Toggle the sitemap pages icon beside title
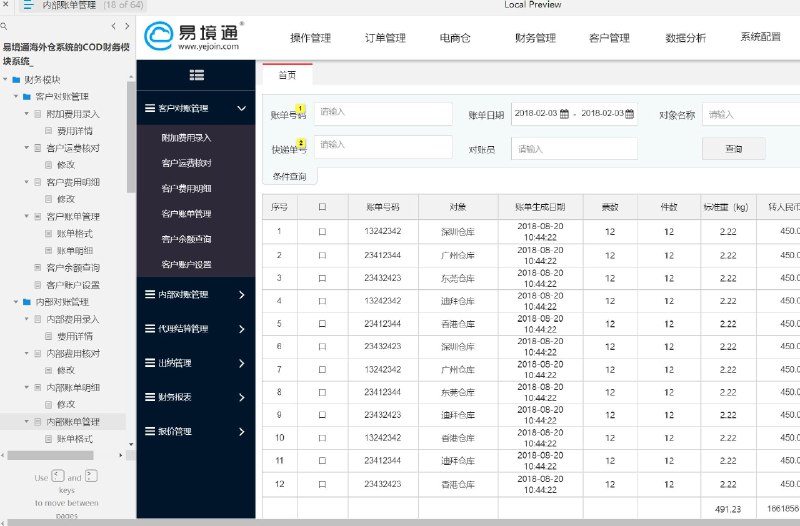800x526 pixels. pyautogui.click(x=28, y=5)
